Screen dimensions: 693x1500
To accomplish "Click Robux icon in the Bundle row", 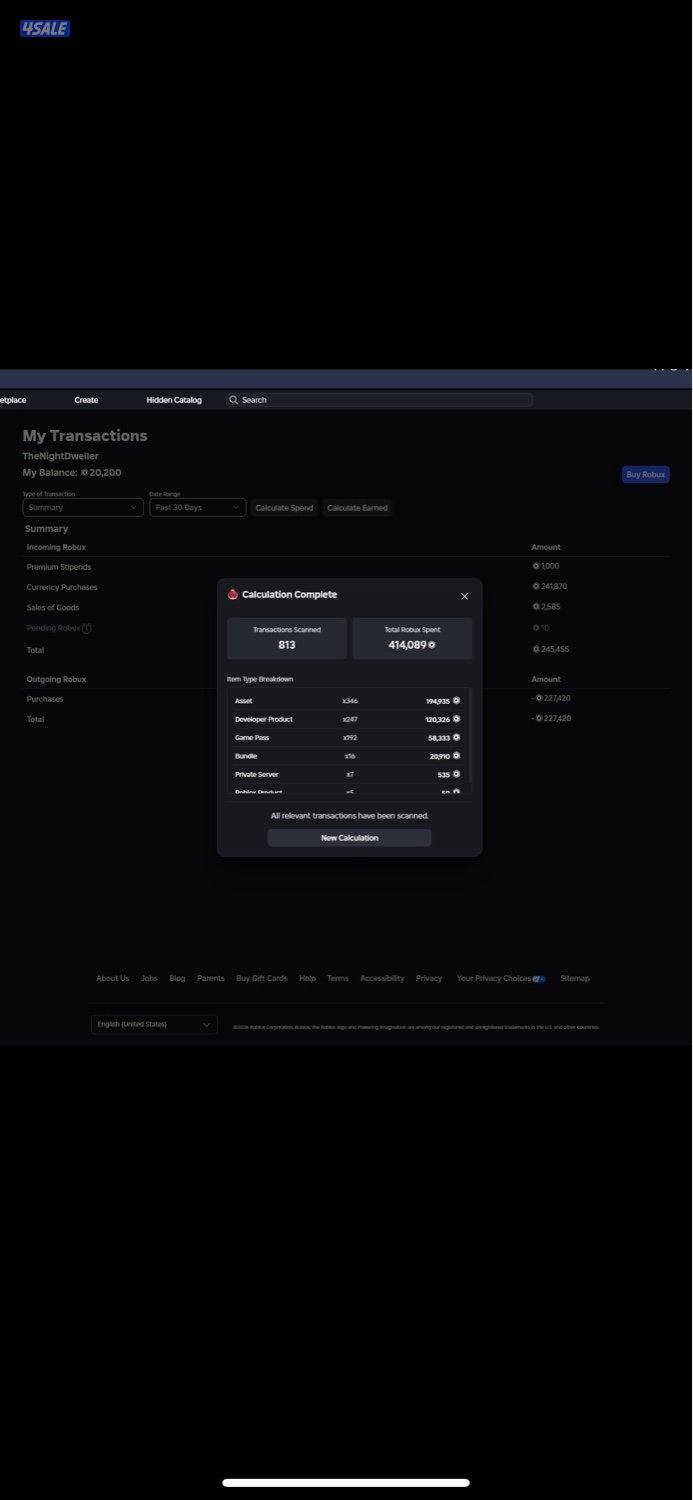I will (456, 756).
